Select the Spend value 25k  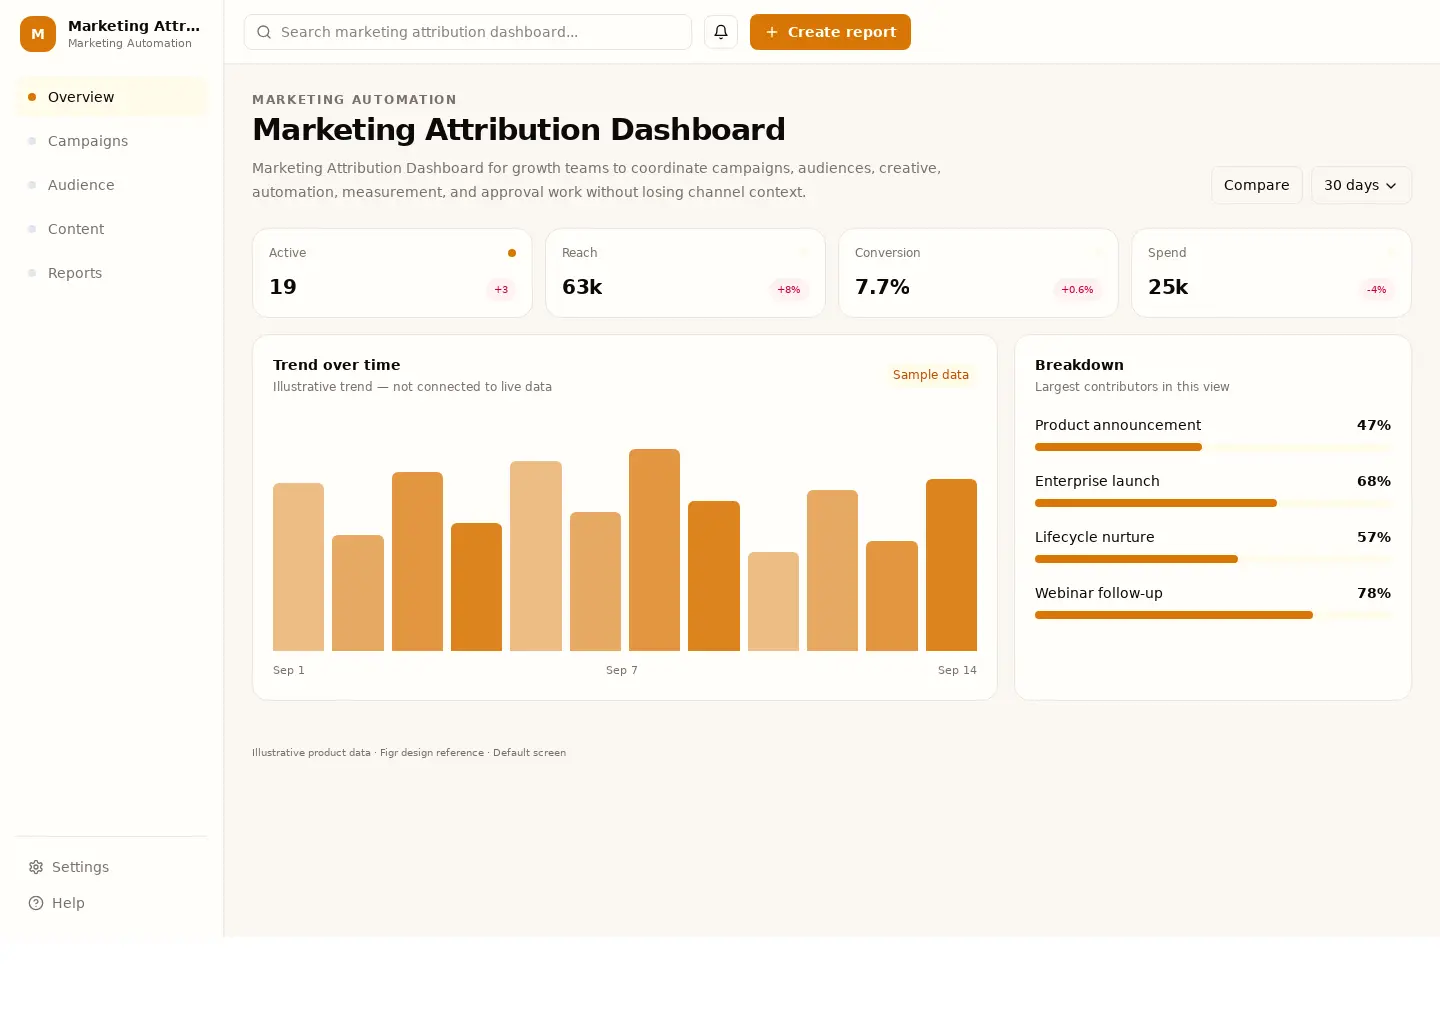pyautogui.click(x=1168, y=287)
